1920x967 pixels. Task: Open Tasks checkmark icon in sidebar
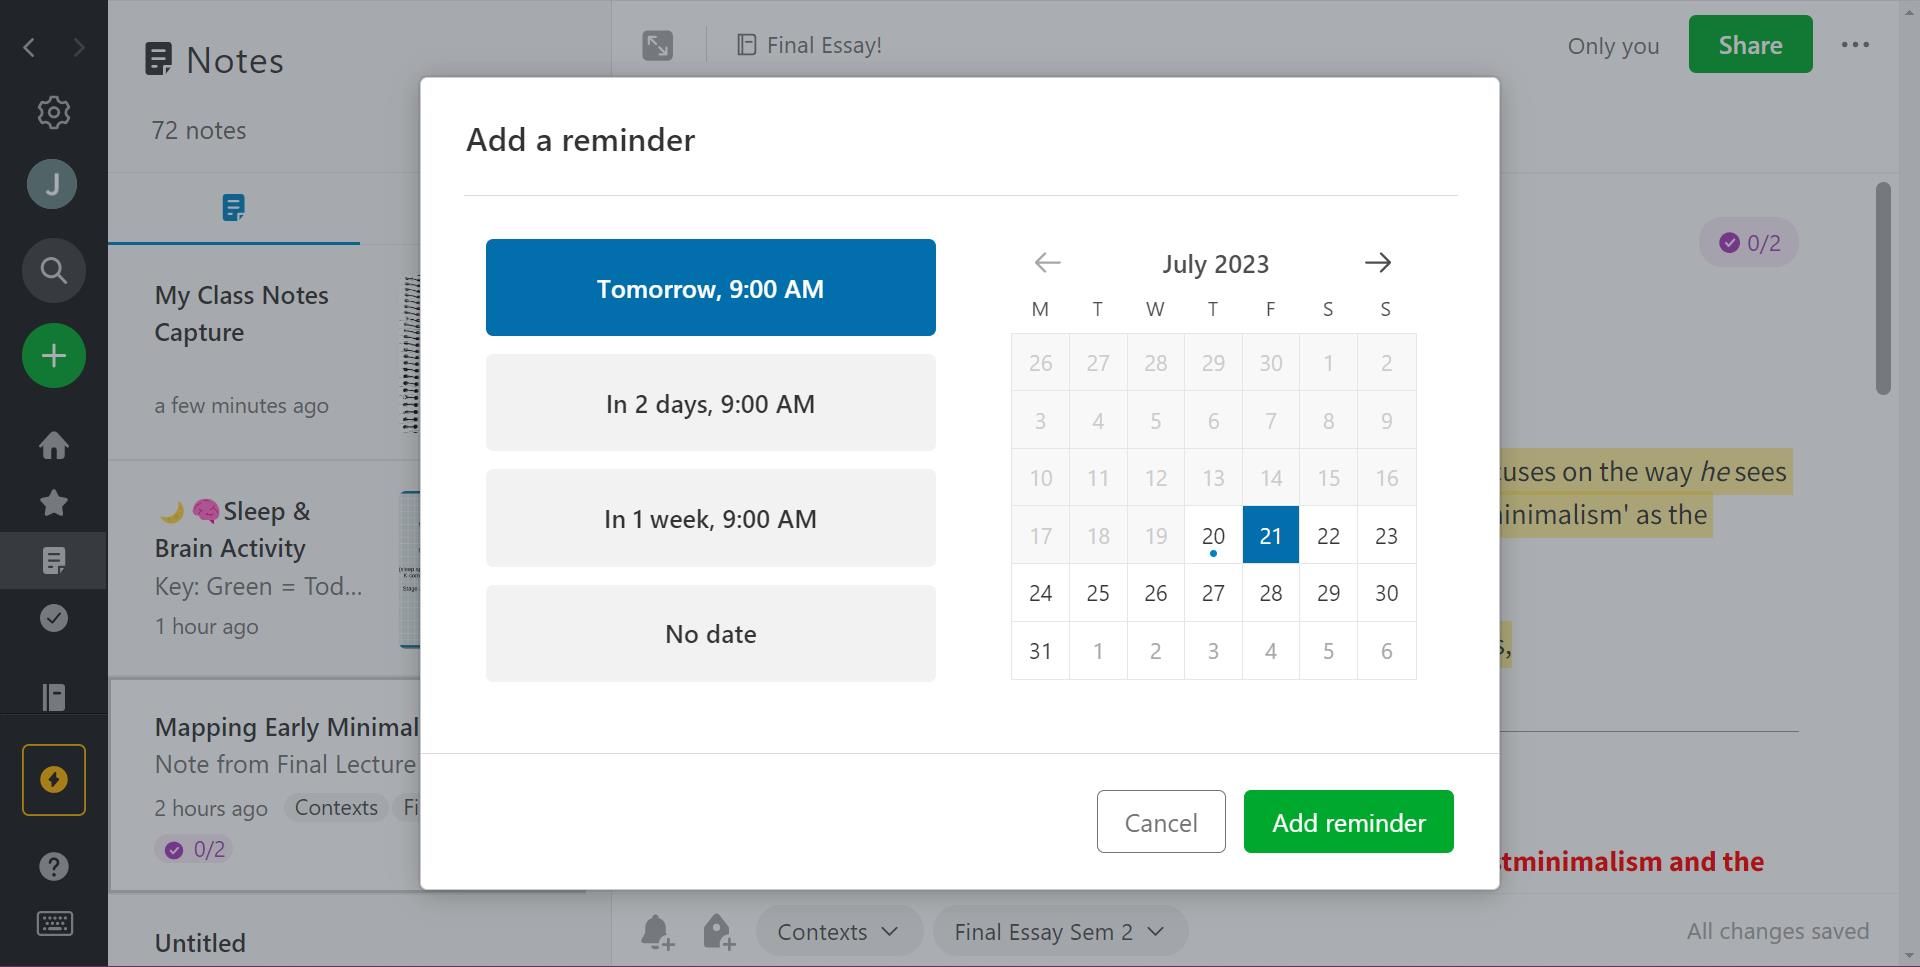point(54,618)
